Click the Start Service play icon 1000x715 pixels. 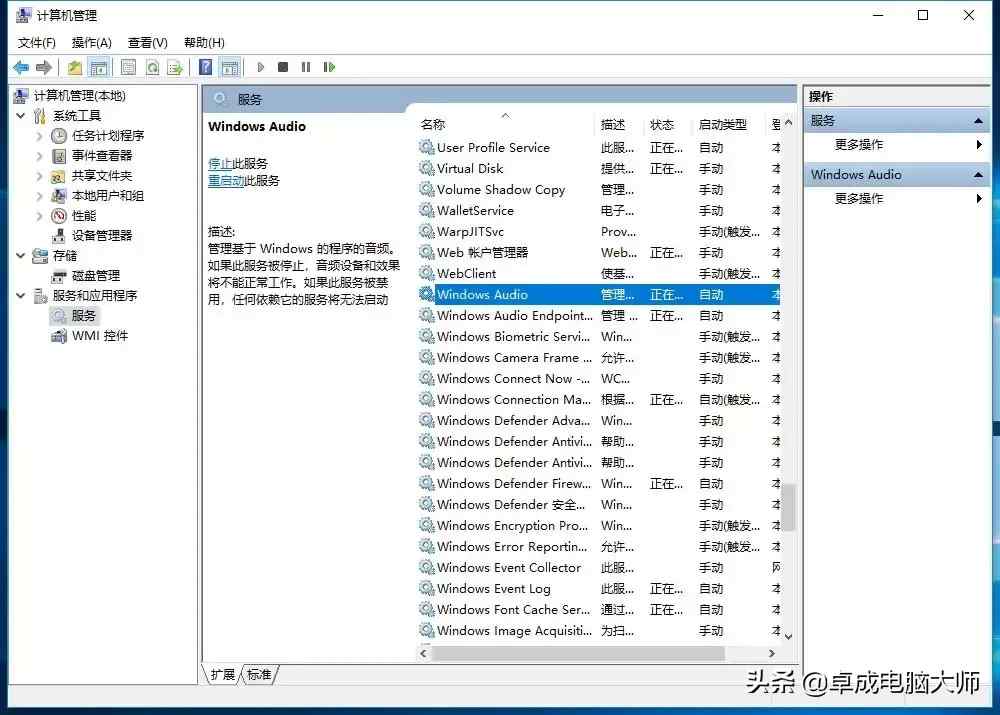tap(260, 67)
